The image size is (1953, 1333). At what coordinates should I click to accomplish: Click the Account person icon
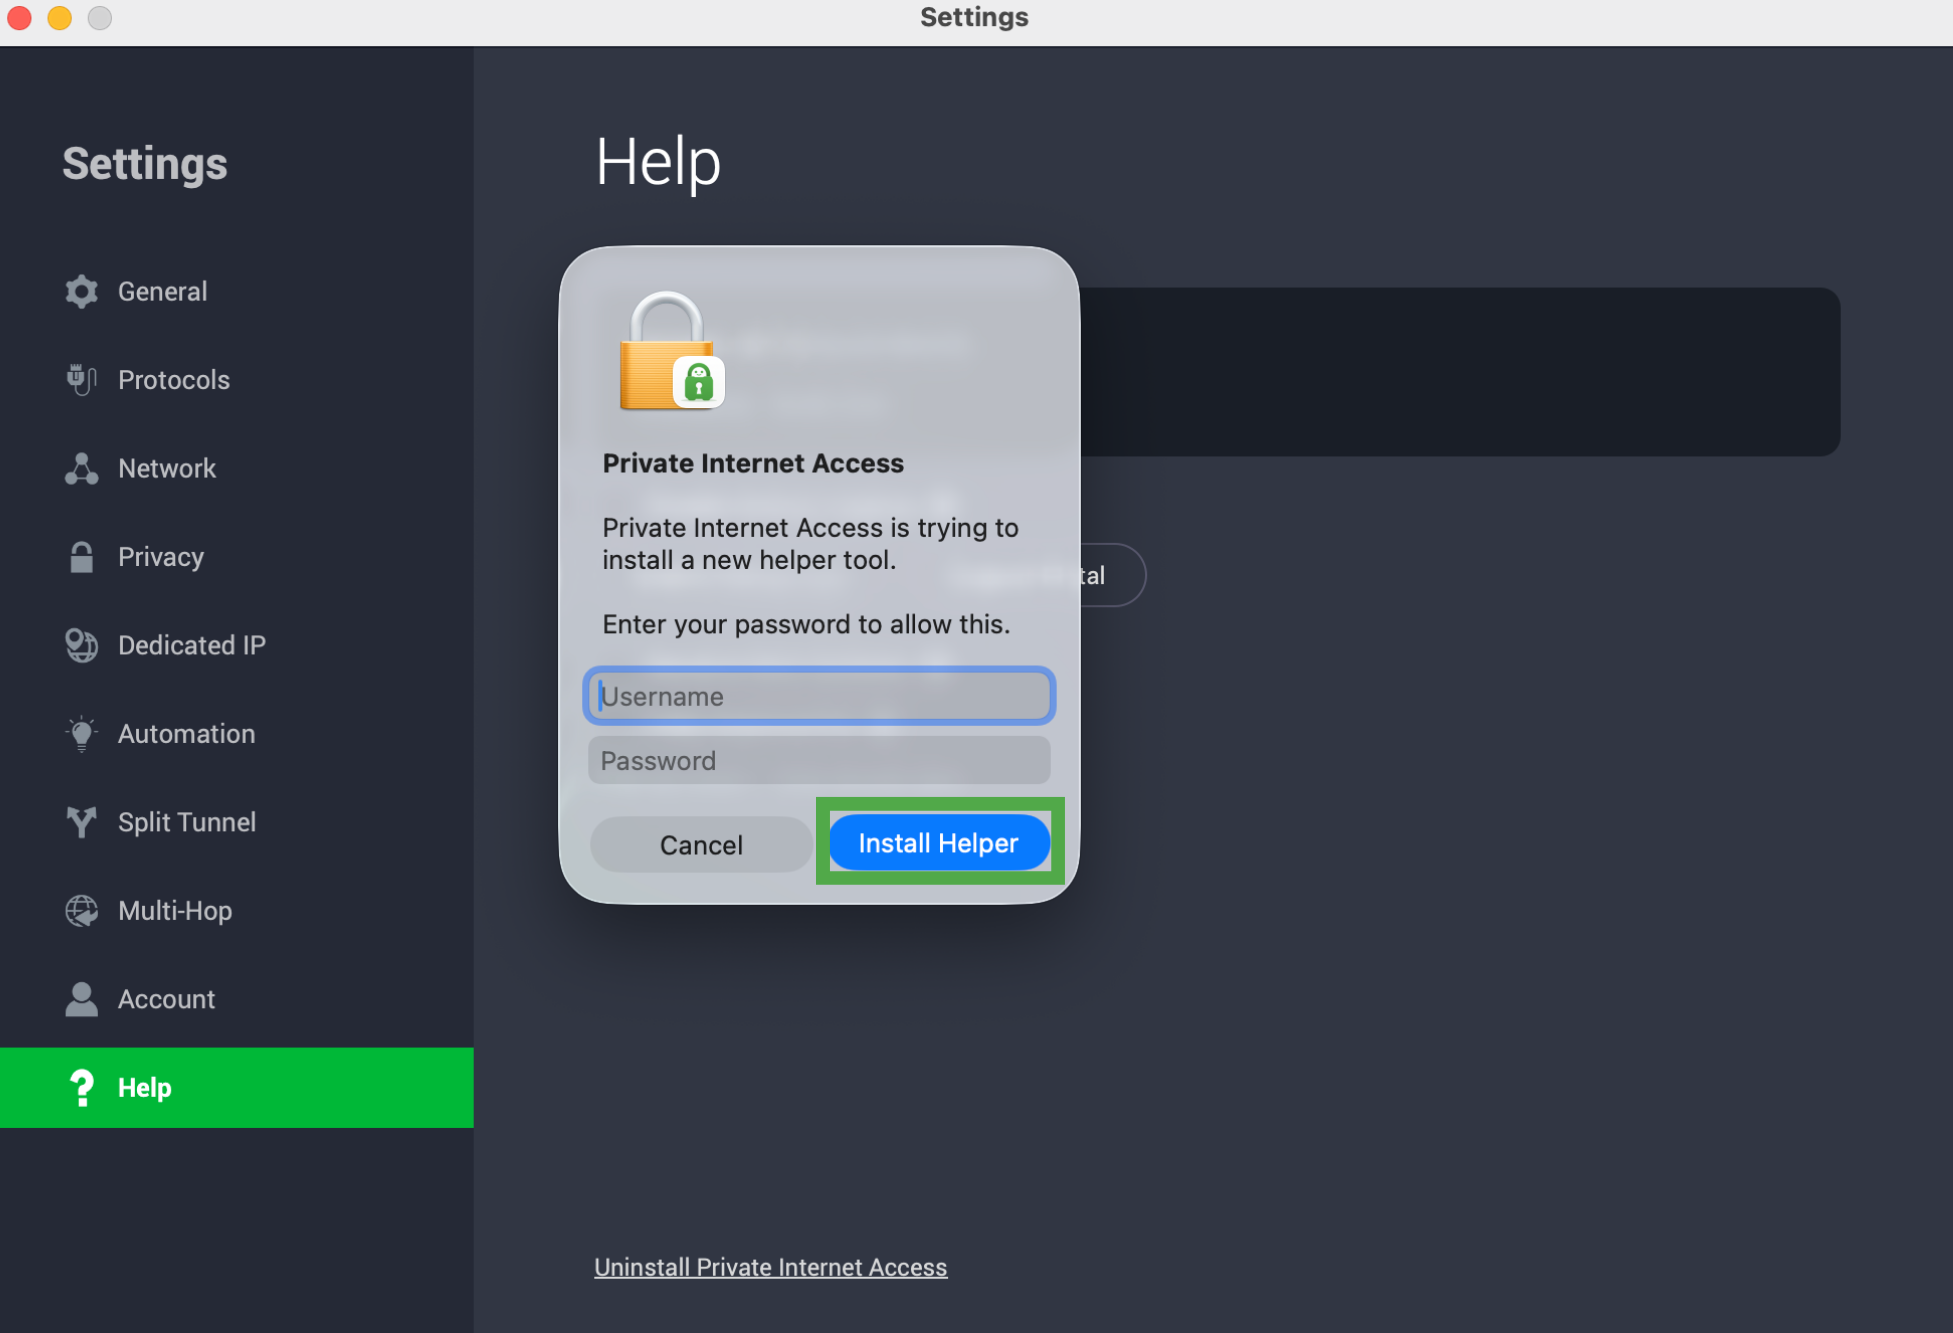[81, 999]
